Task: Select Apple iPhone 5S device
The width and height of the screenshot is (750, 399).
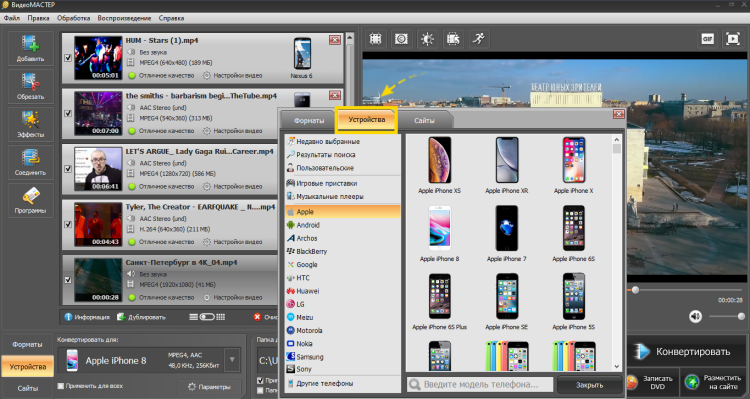Action: pyautogui.click(x=574, y=302)
